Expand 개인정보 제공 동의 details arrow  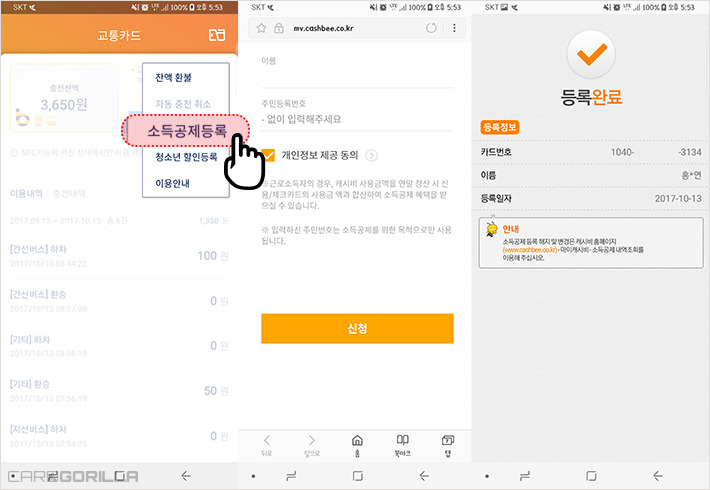[371, 156]
